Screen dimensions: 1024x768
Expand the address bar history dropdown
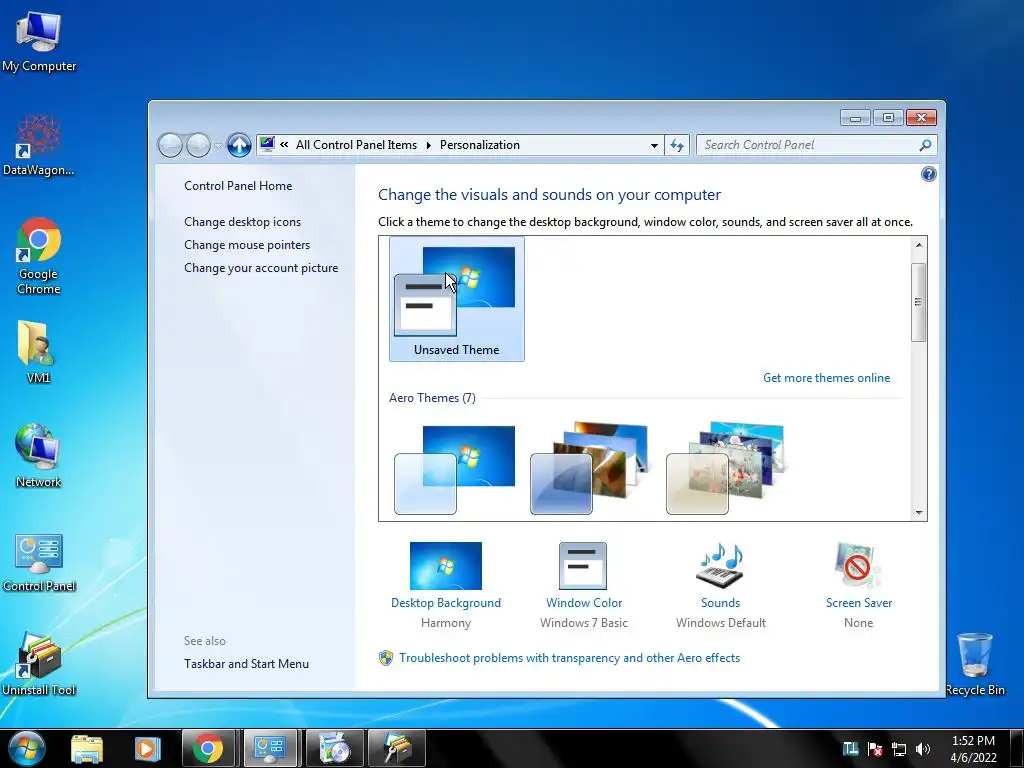(654, 145)
